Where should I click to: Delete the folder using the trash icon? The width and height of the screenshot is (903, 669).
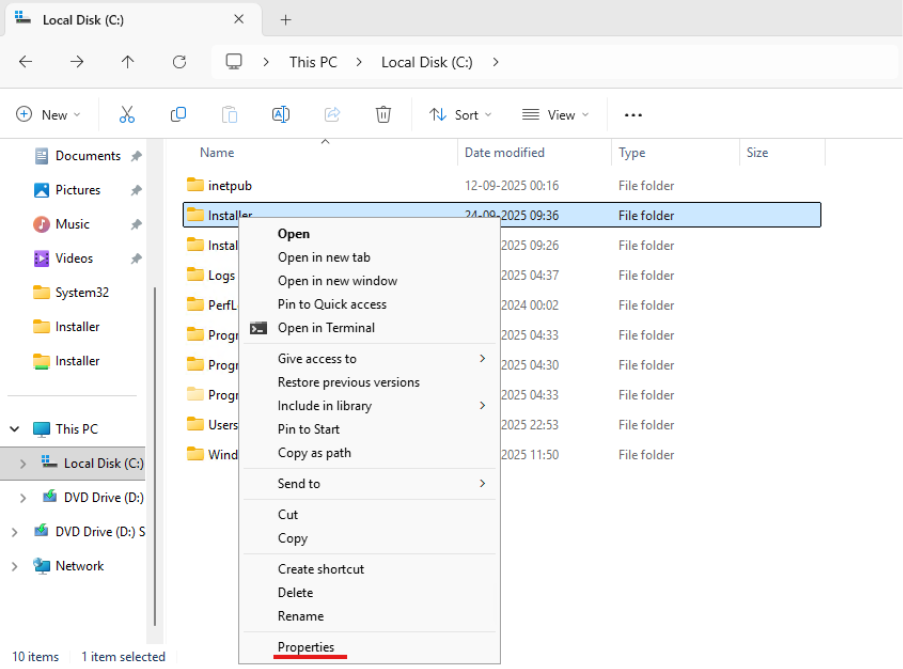383,114
